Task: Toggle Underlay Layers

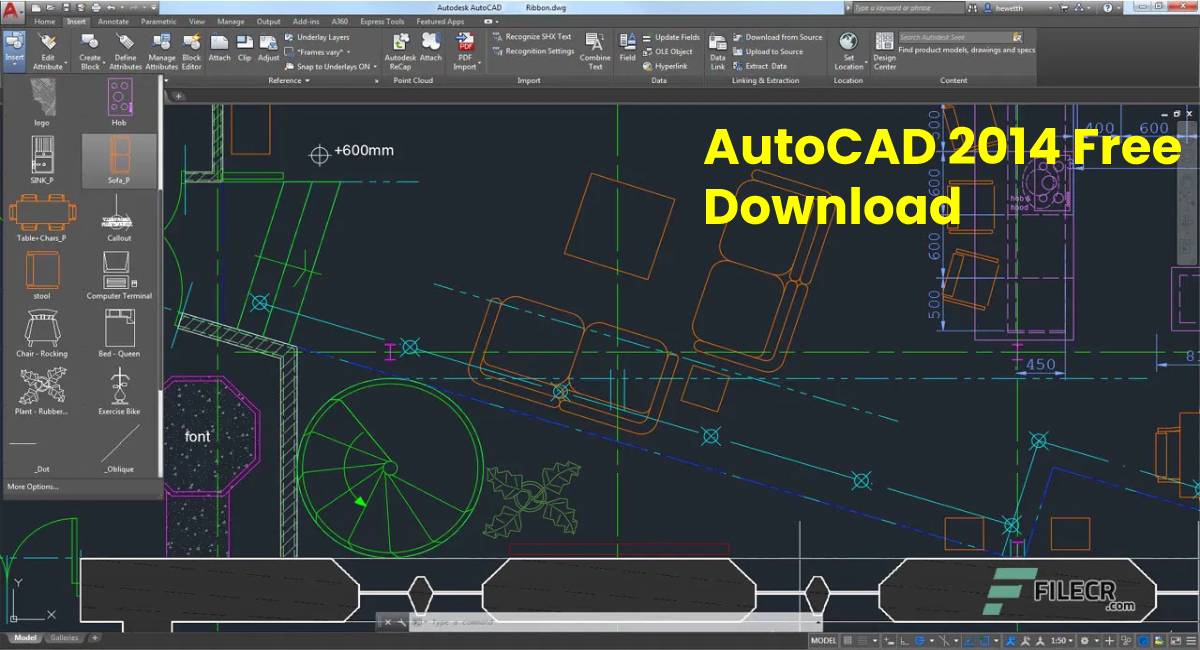Action: (317, 37)
